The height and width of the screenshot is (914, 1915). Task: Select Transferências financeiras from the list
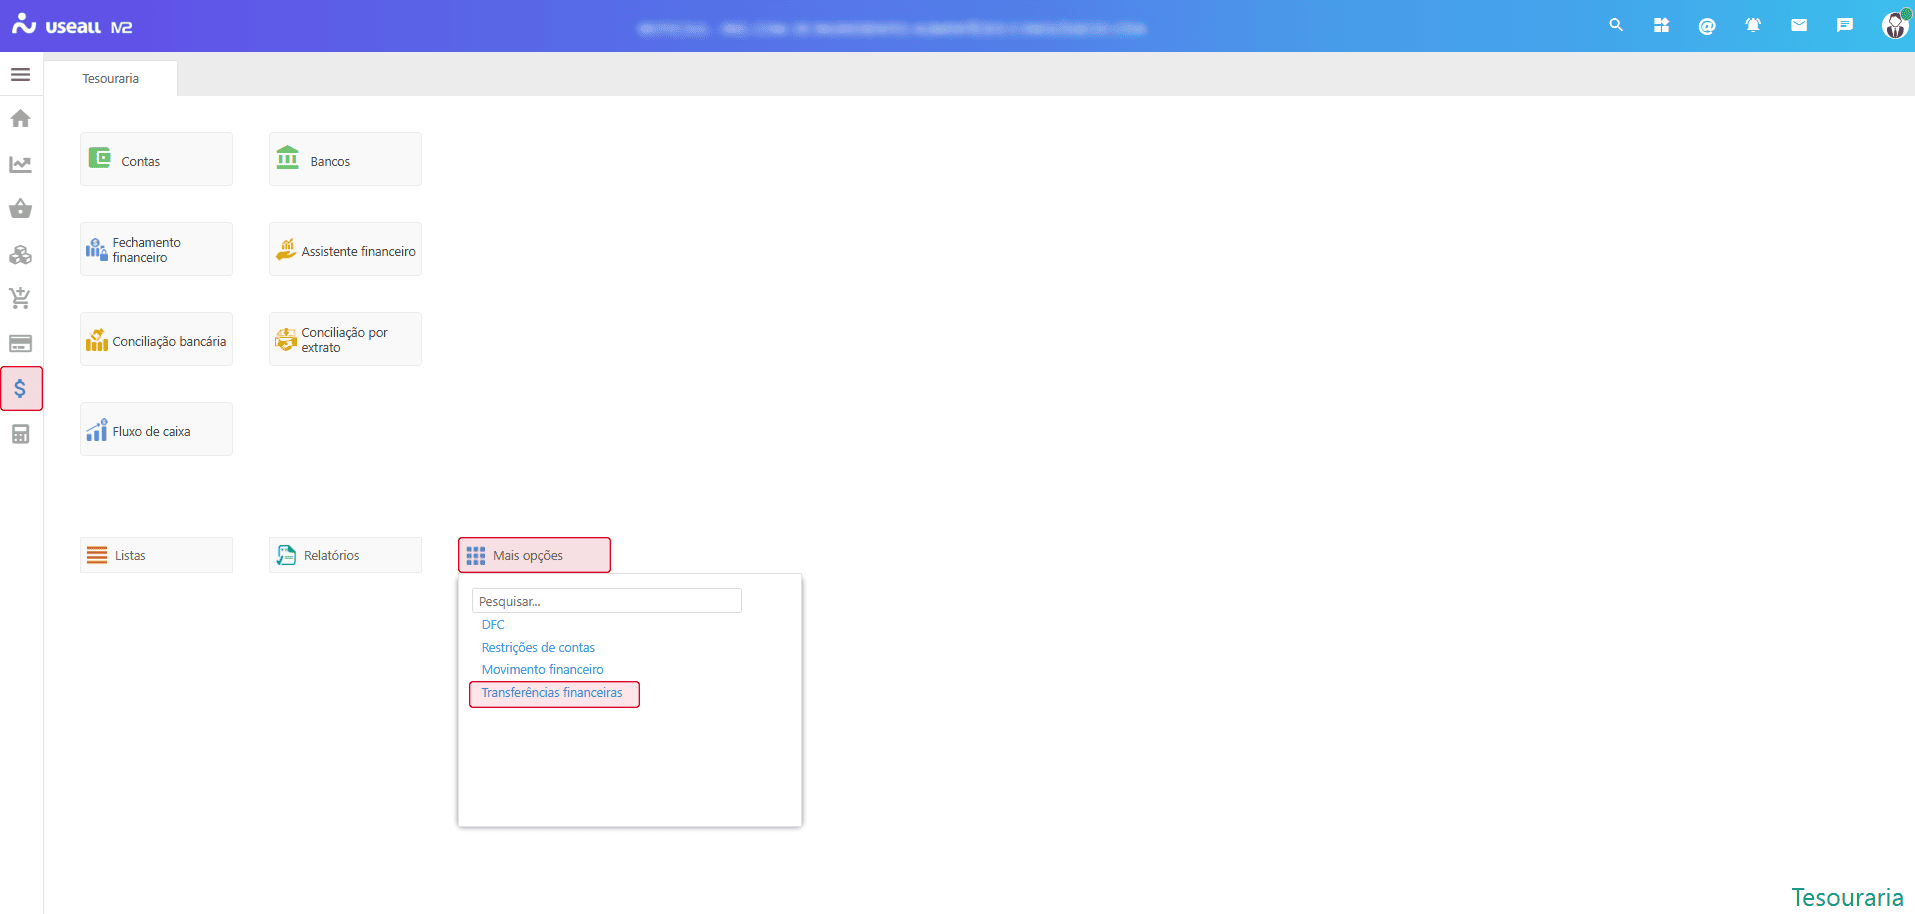552,693
